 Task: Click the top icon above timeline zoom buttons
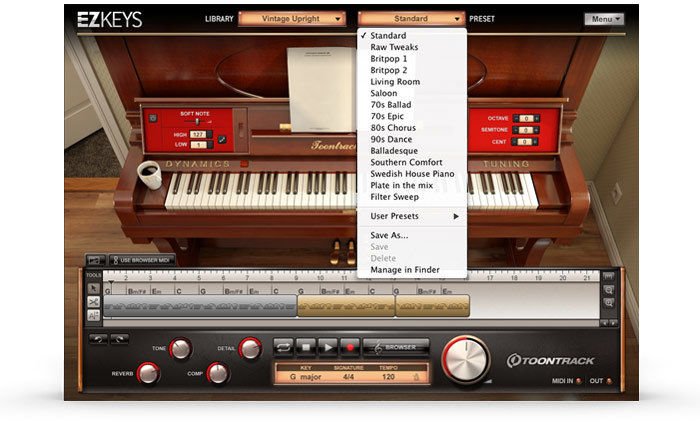[608, 277]
